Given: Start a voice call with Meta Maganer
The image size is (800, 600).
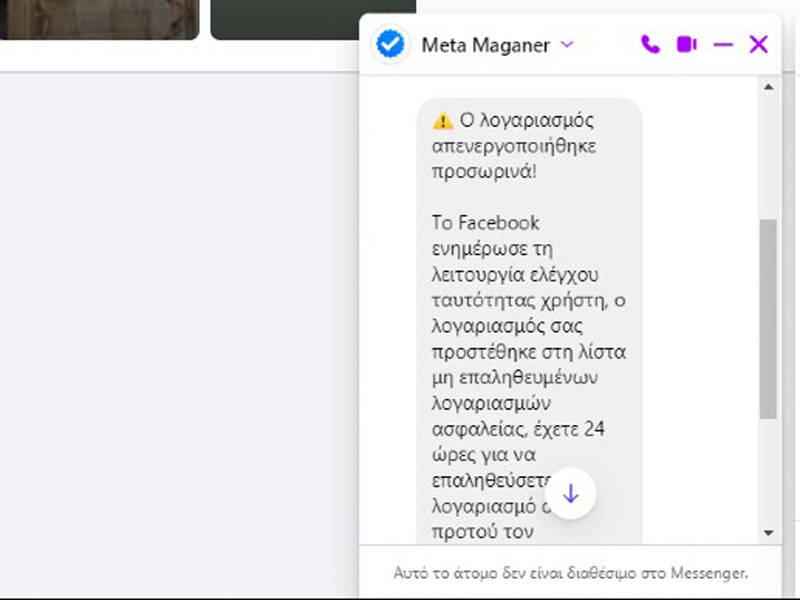Looking at the screenshot, I should [x=650, y=44].
